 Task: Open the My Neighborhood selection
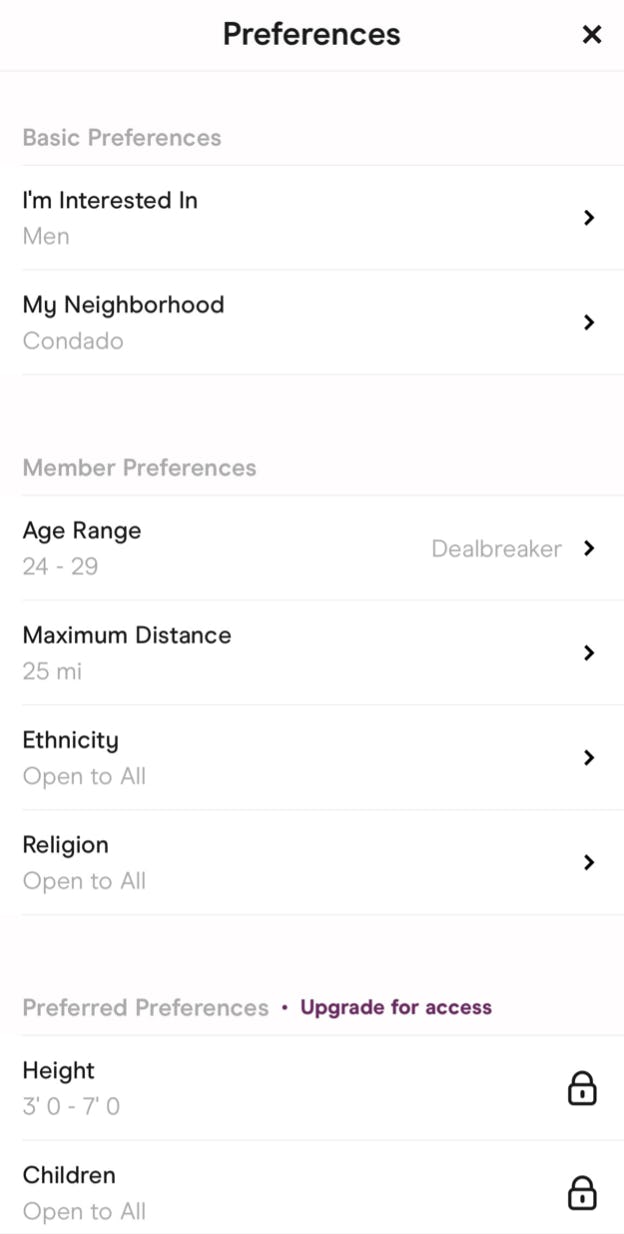click(123, 304)
